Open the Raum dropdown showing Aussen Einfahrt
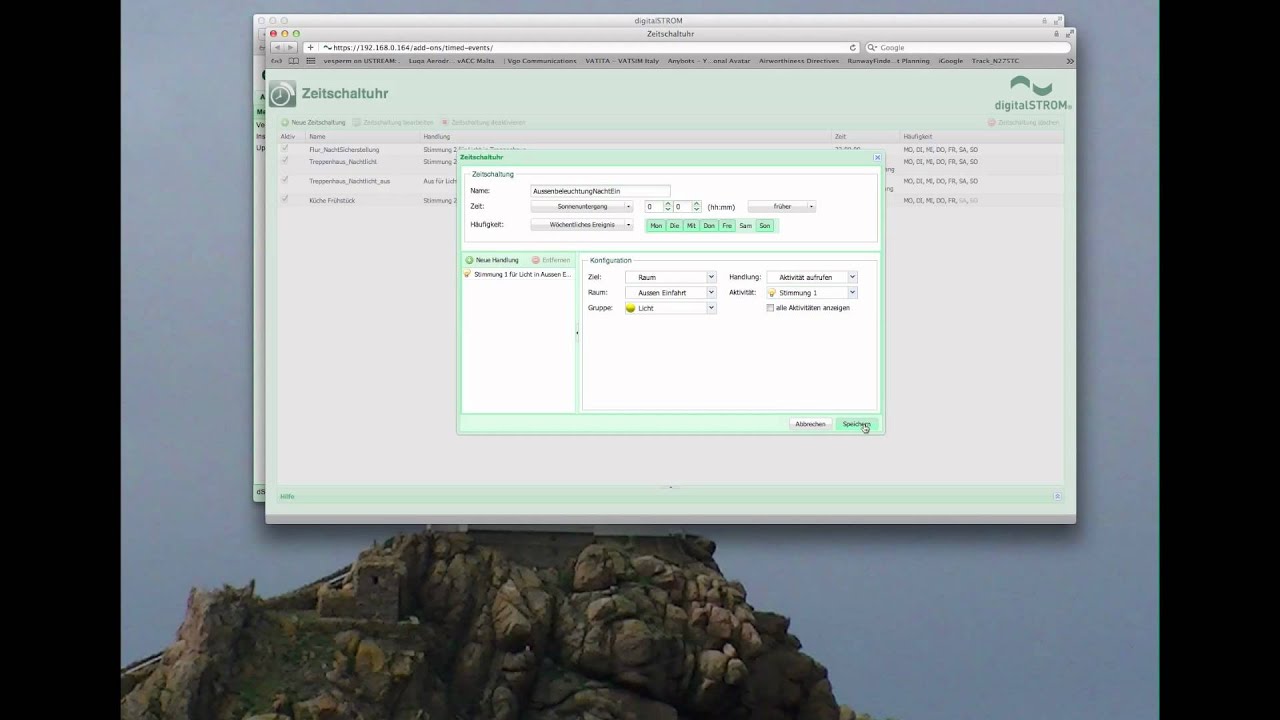Image resolution: width=1280 pixels, height=720 pixels. (x=671, y=293)
